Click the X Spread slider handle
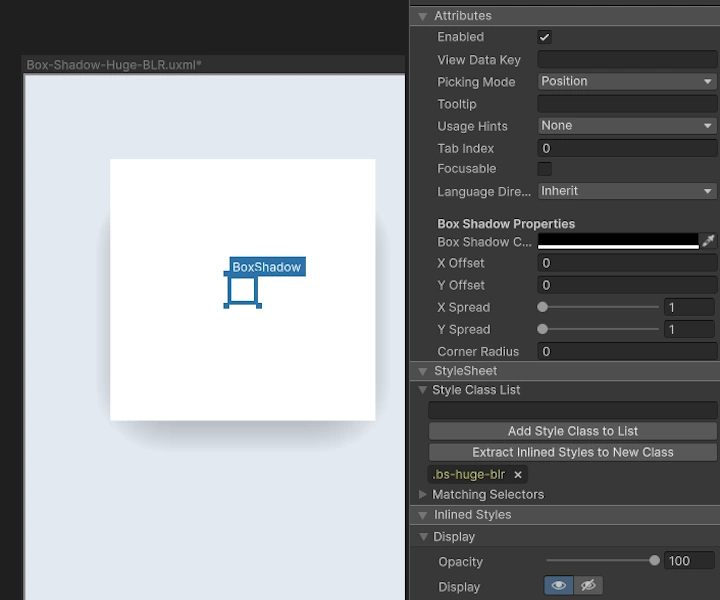Screen dimensions: 720x600 (542, 307)
